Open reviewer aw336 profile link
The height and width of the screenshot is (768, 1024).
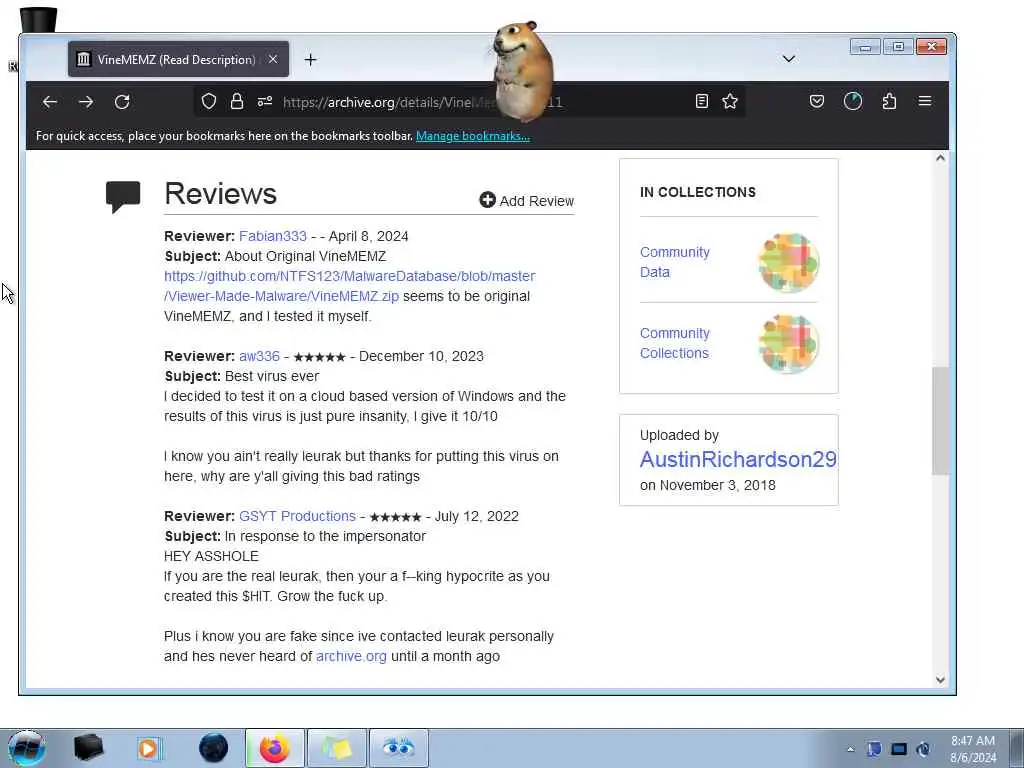coord(259,356)
